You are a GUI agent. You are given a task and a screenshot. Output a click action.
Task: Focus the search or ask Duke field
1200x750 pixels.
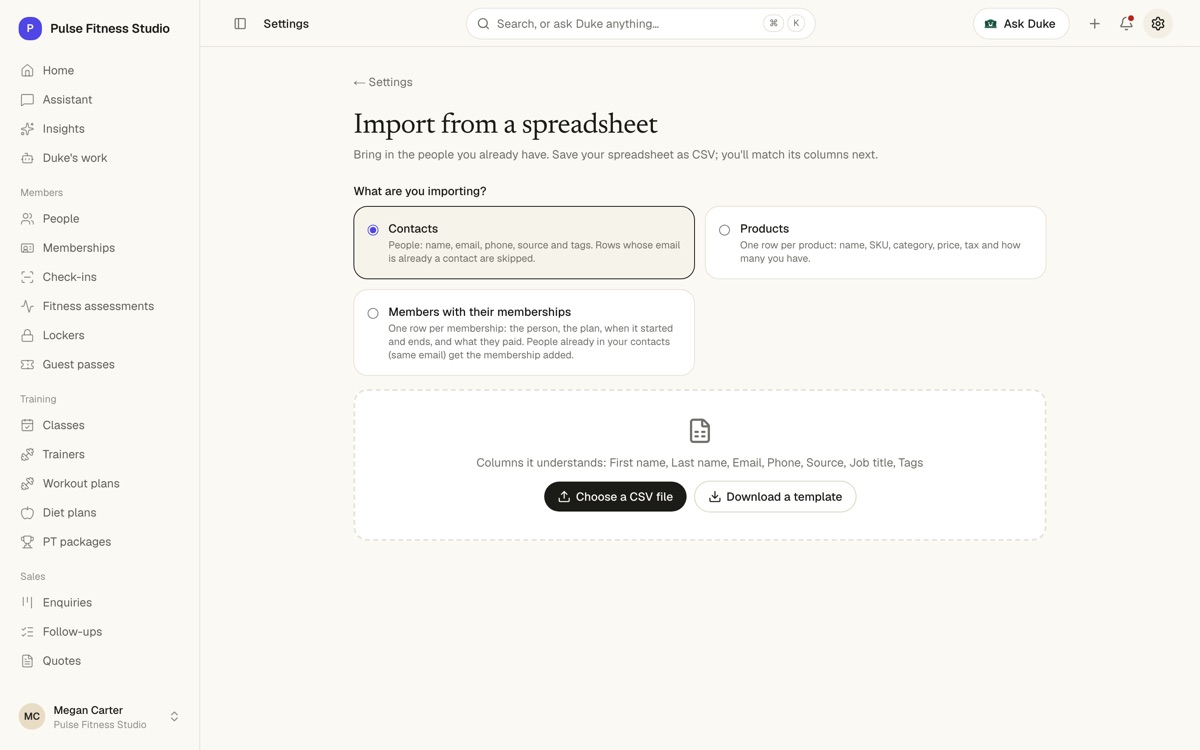pyautogui.click(x=640, y=24)
